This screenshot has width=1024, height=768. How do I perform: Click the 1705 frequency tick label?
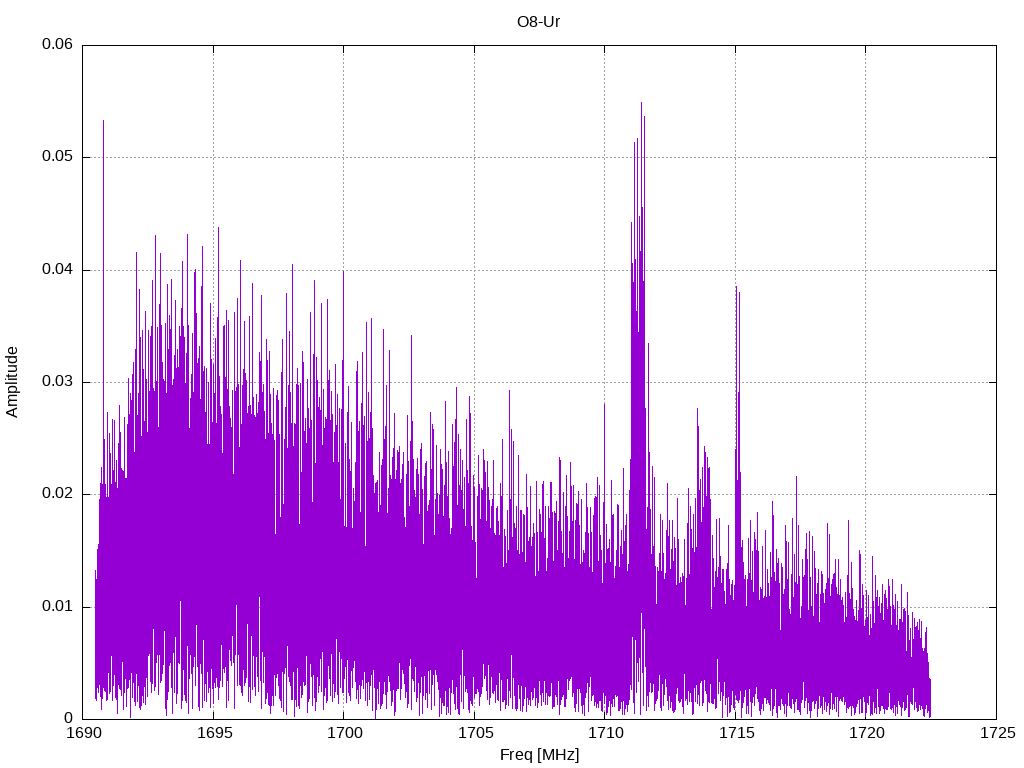[x=475, y=733]
